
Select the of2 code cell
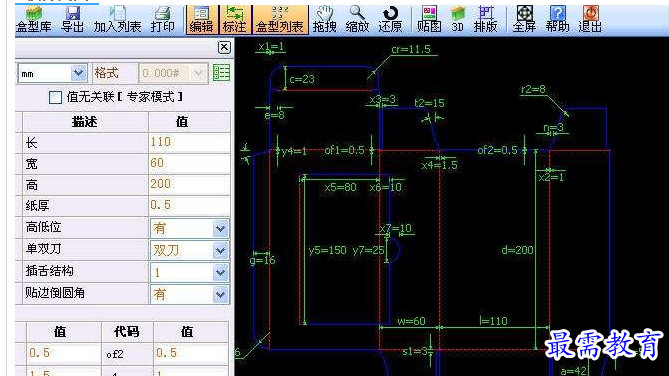click(x=127, y=354)
